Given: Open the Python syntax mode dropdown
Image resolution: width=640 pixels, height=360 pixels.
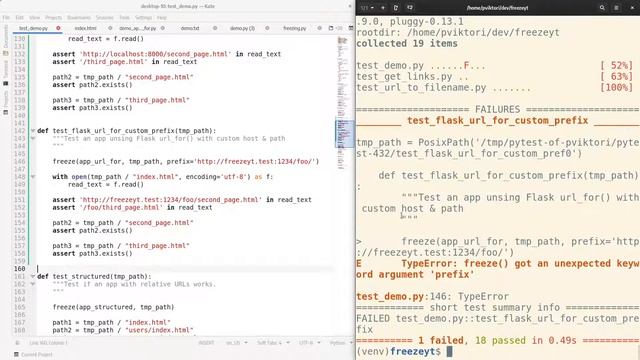Looking at the screenshot, I should tap(341, 343).
